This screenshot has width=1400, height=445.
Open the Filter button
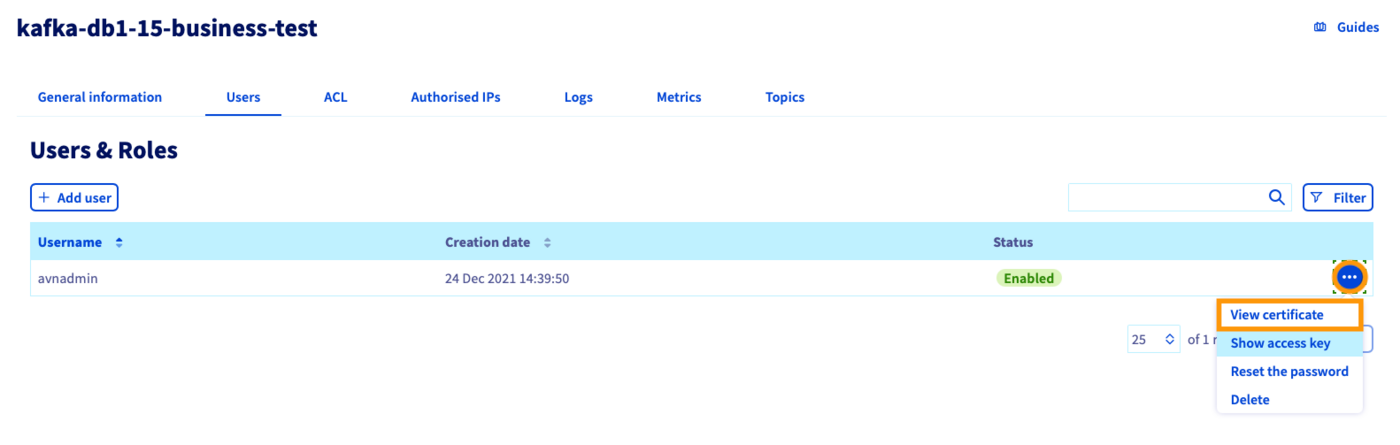(1338, 198)
